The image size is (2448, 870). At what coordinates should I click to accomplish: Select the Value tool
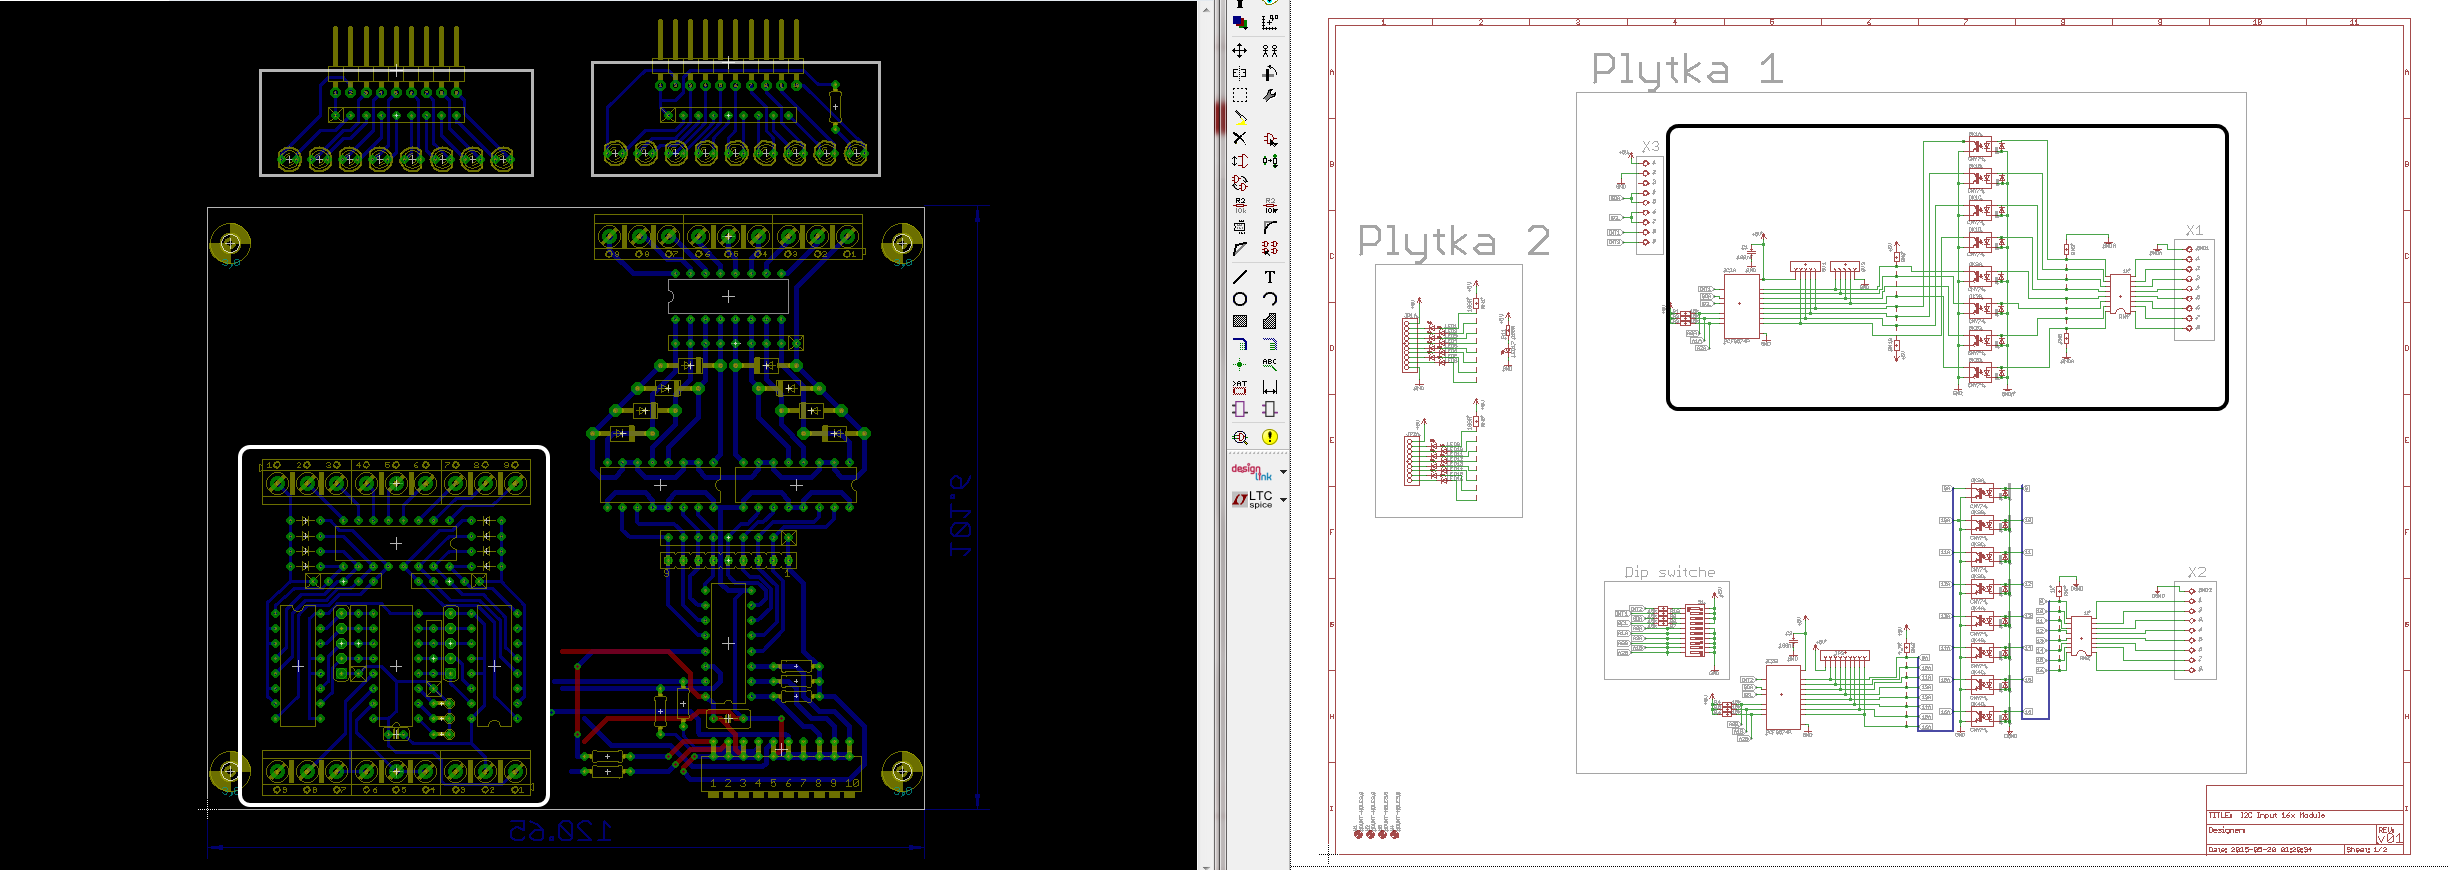click(1270, 205)
